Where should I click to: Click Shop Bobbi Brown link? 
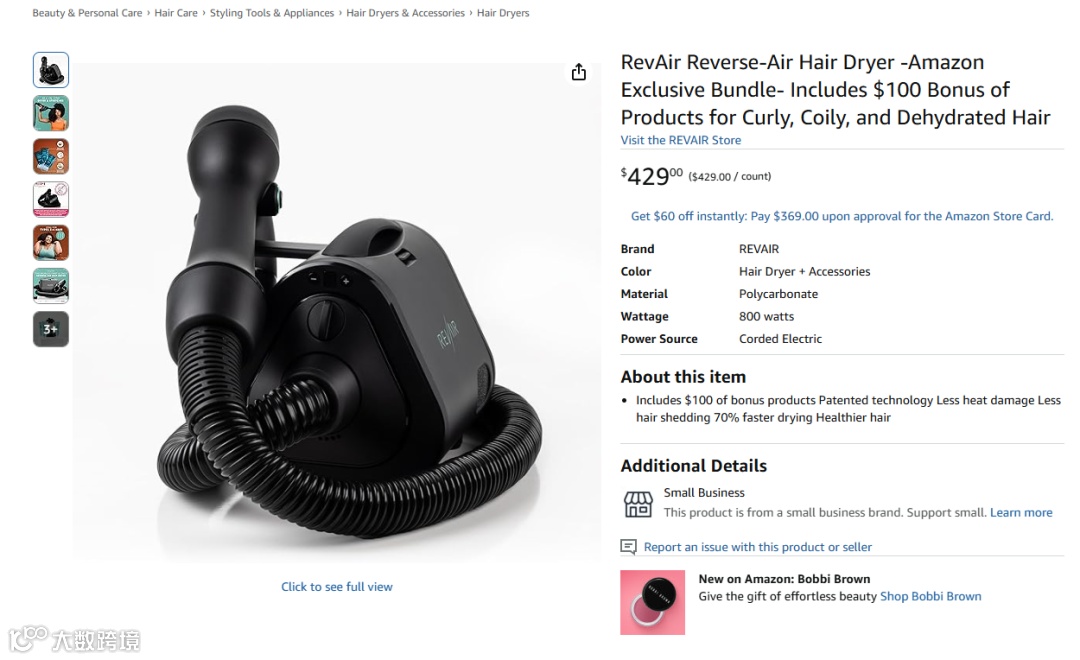click(x=931, y=597)
